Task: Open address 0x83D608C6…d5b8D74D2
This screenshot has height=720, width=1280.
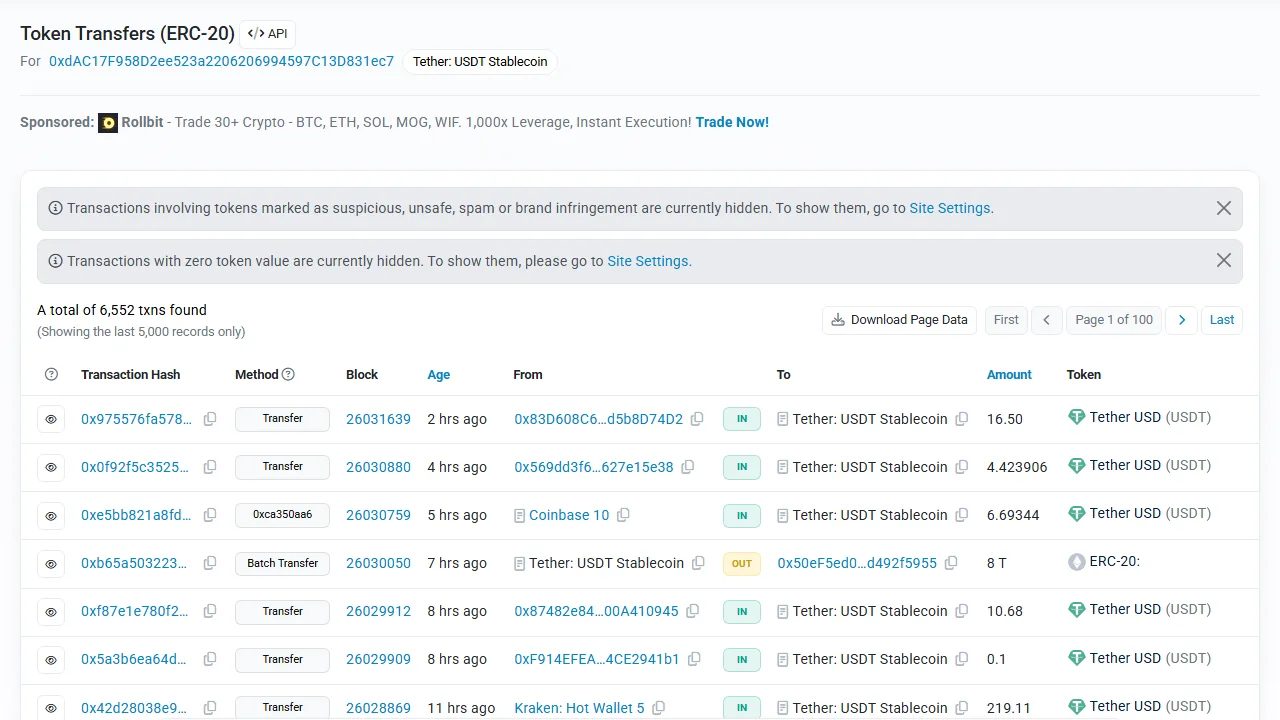Action: [x=598, y=419]
